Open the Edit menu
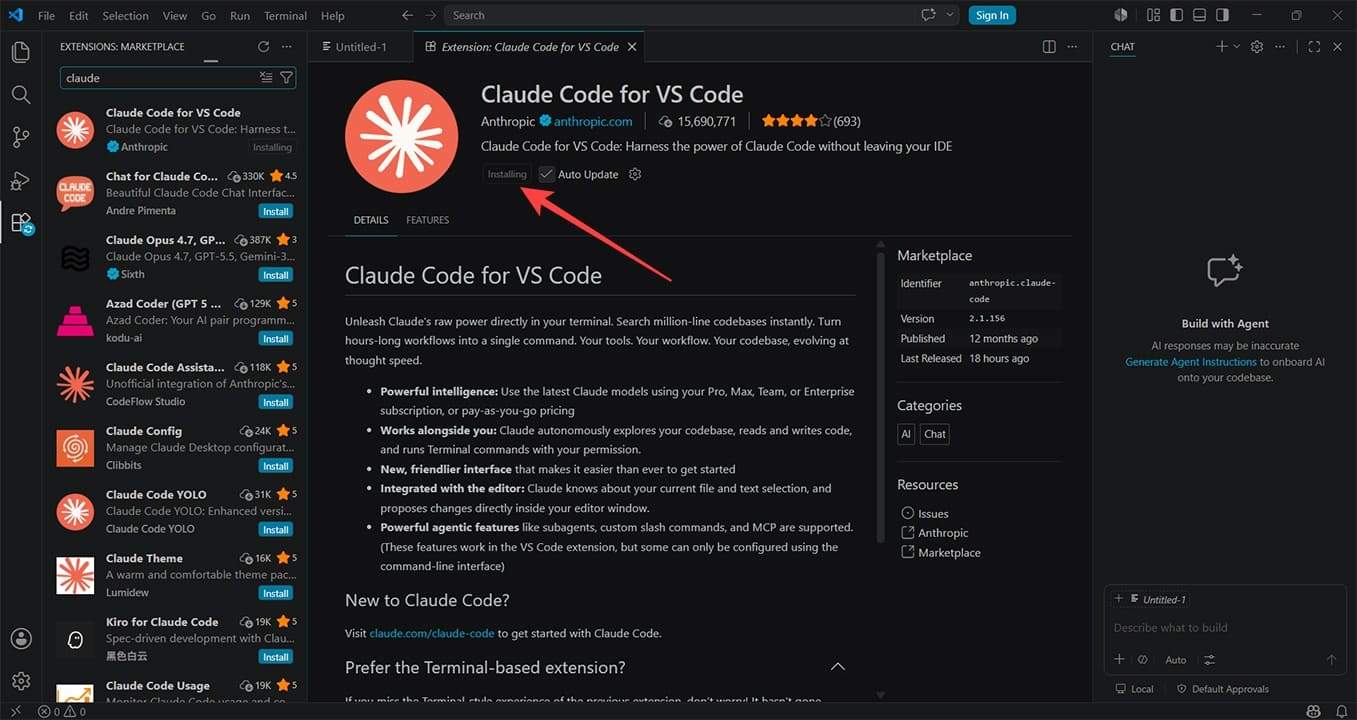1357x720 pixels. [79, 15]
